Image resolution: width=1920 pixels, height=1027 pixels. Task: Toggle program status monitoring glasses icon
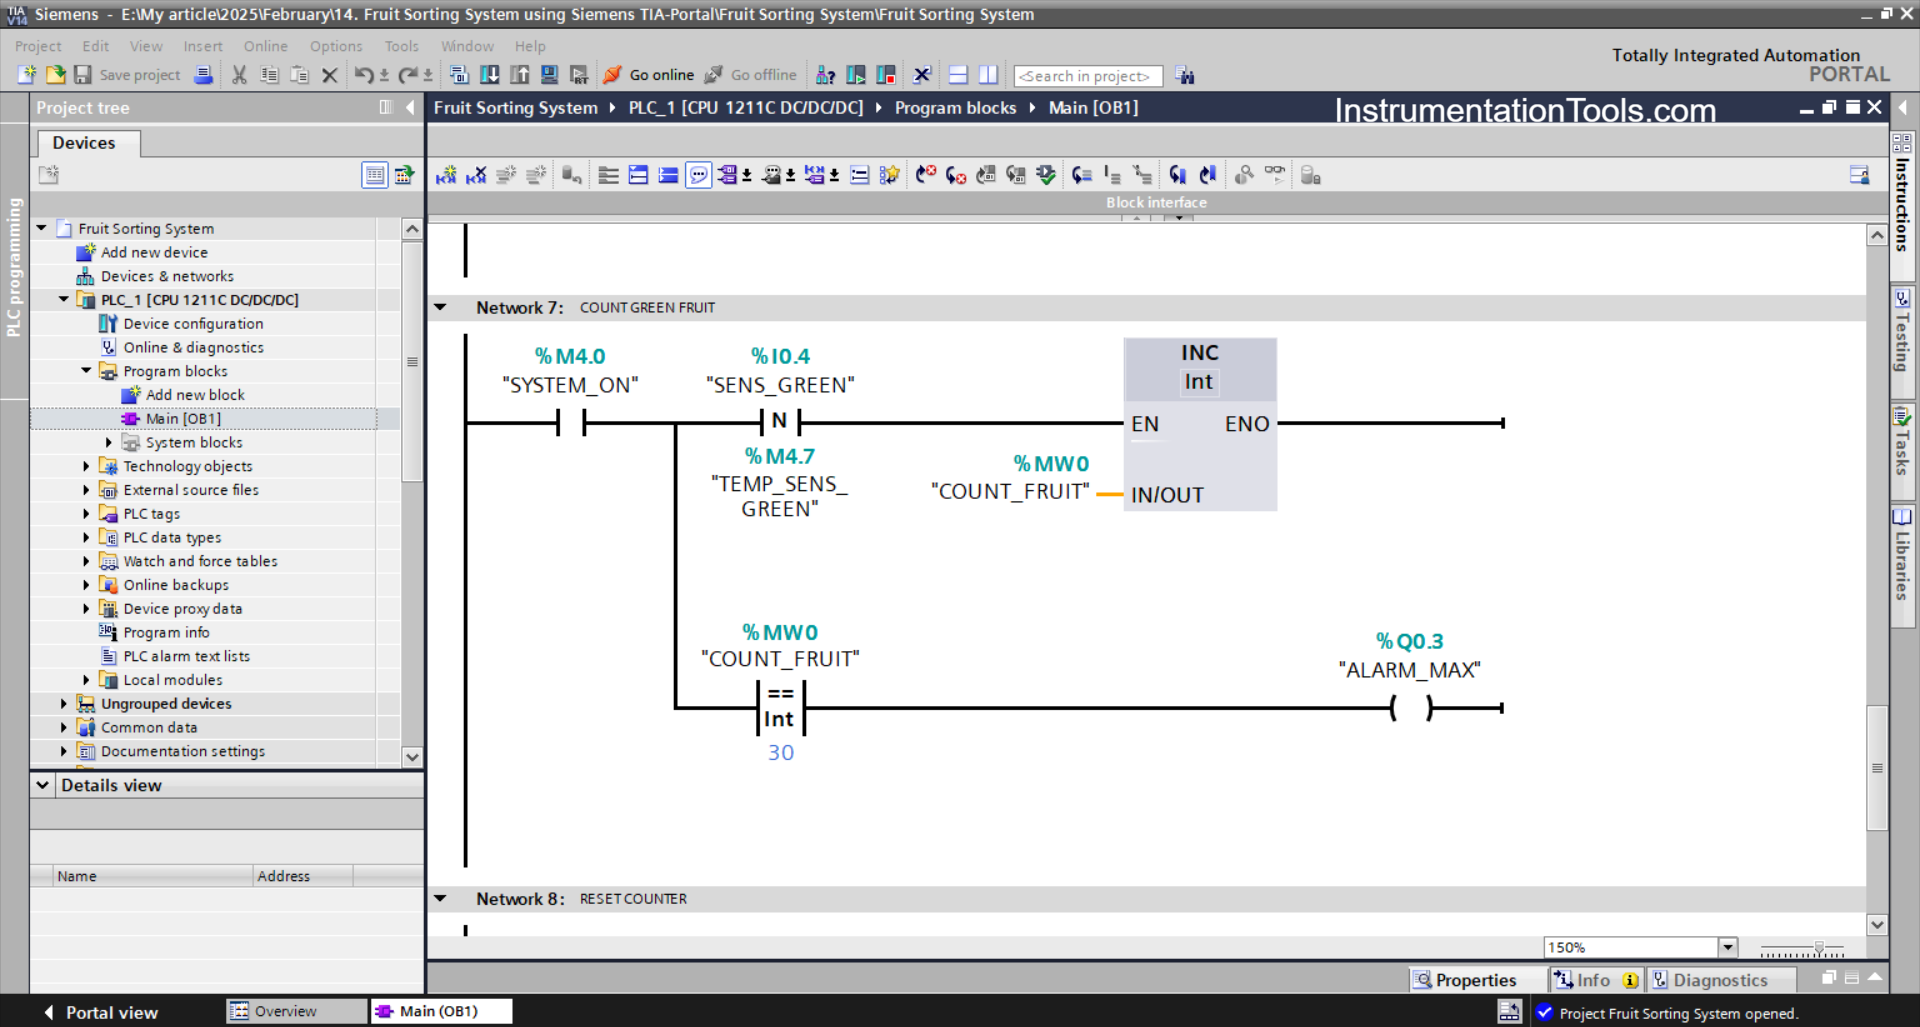point(1274,175)
